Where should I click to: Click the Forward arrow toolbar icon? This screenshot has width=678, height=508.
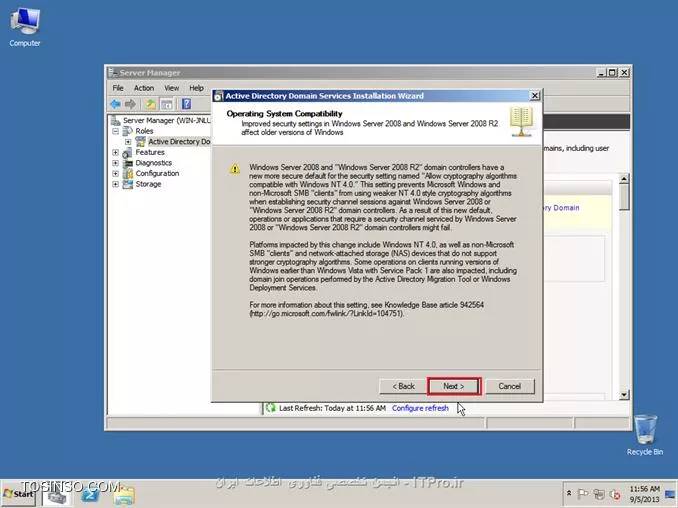(130, 104)
